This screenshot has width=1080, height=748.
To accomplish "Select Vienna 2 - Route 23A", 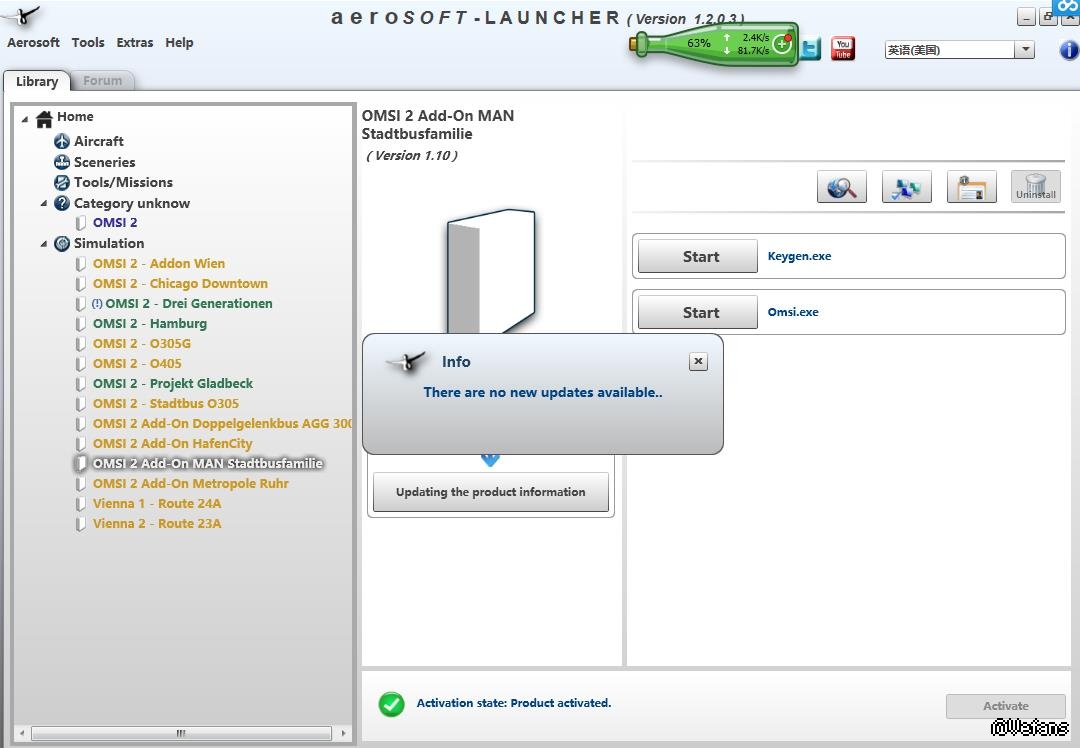I will pos(157,523).
